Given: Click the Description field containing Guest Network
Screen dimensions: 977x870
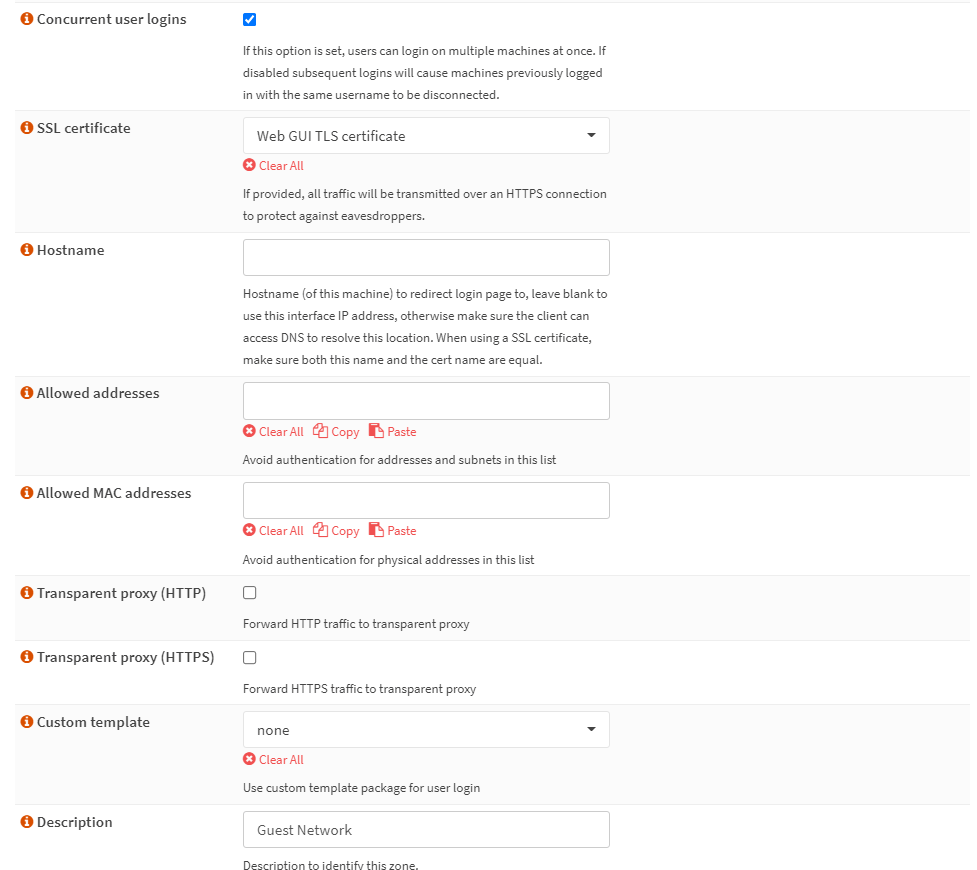Looking at the screenshot, I should 426,830.
